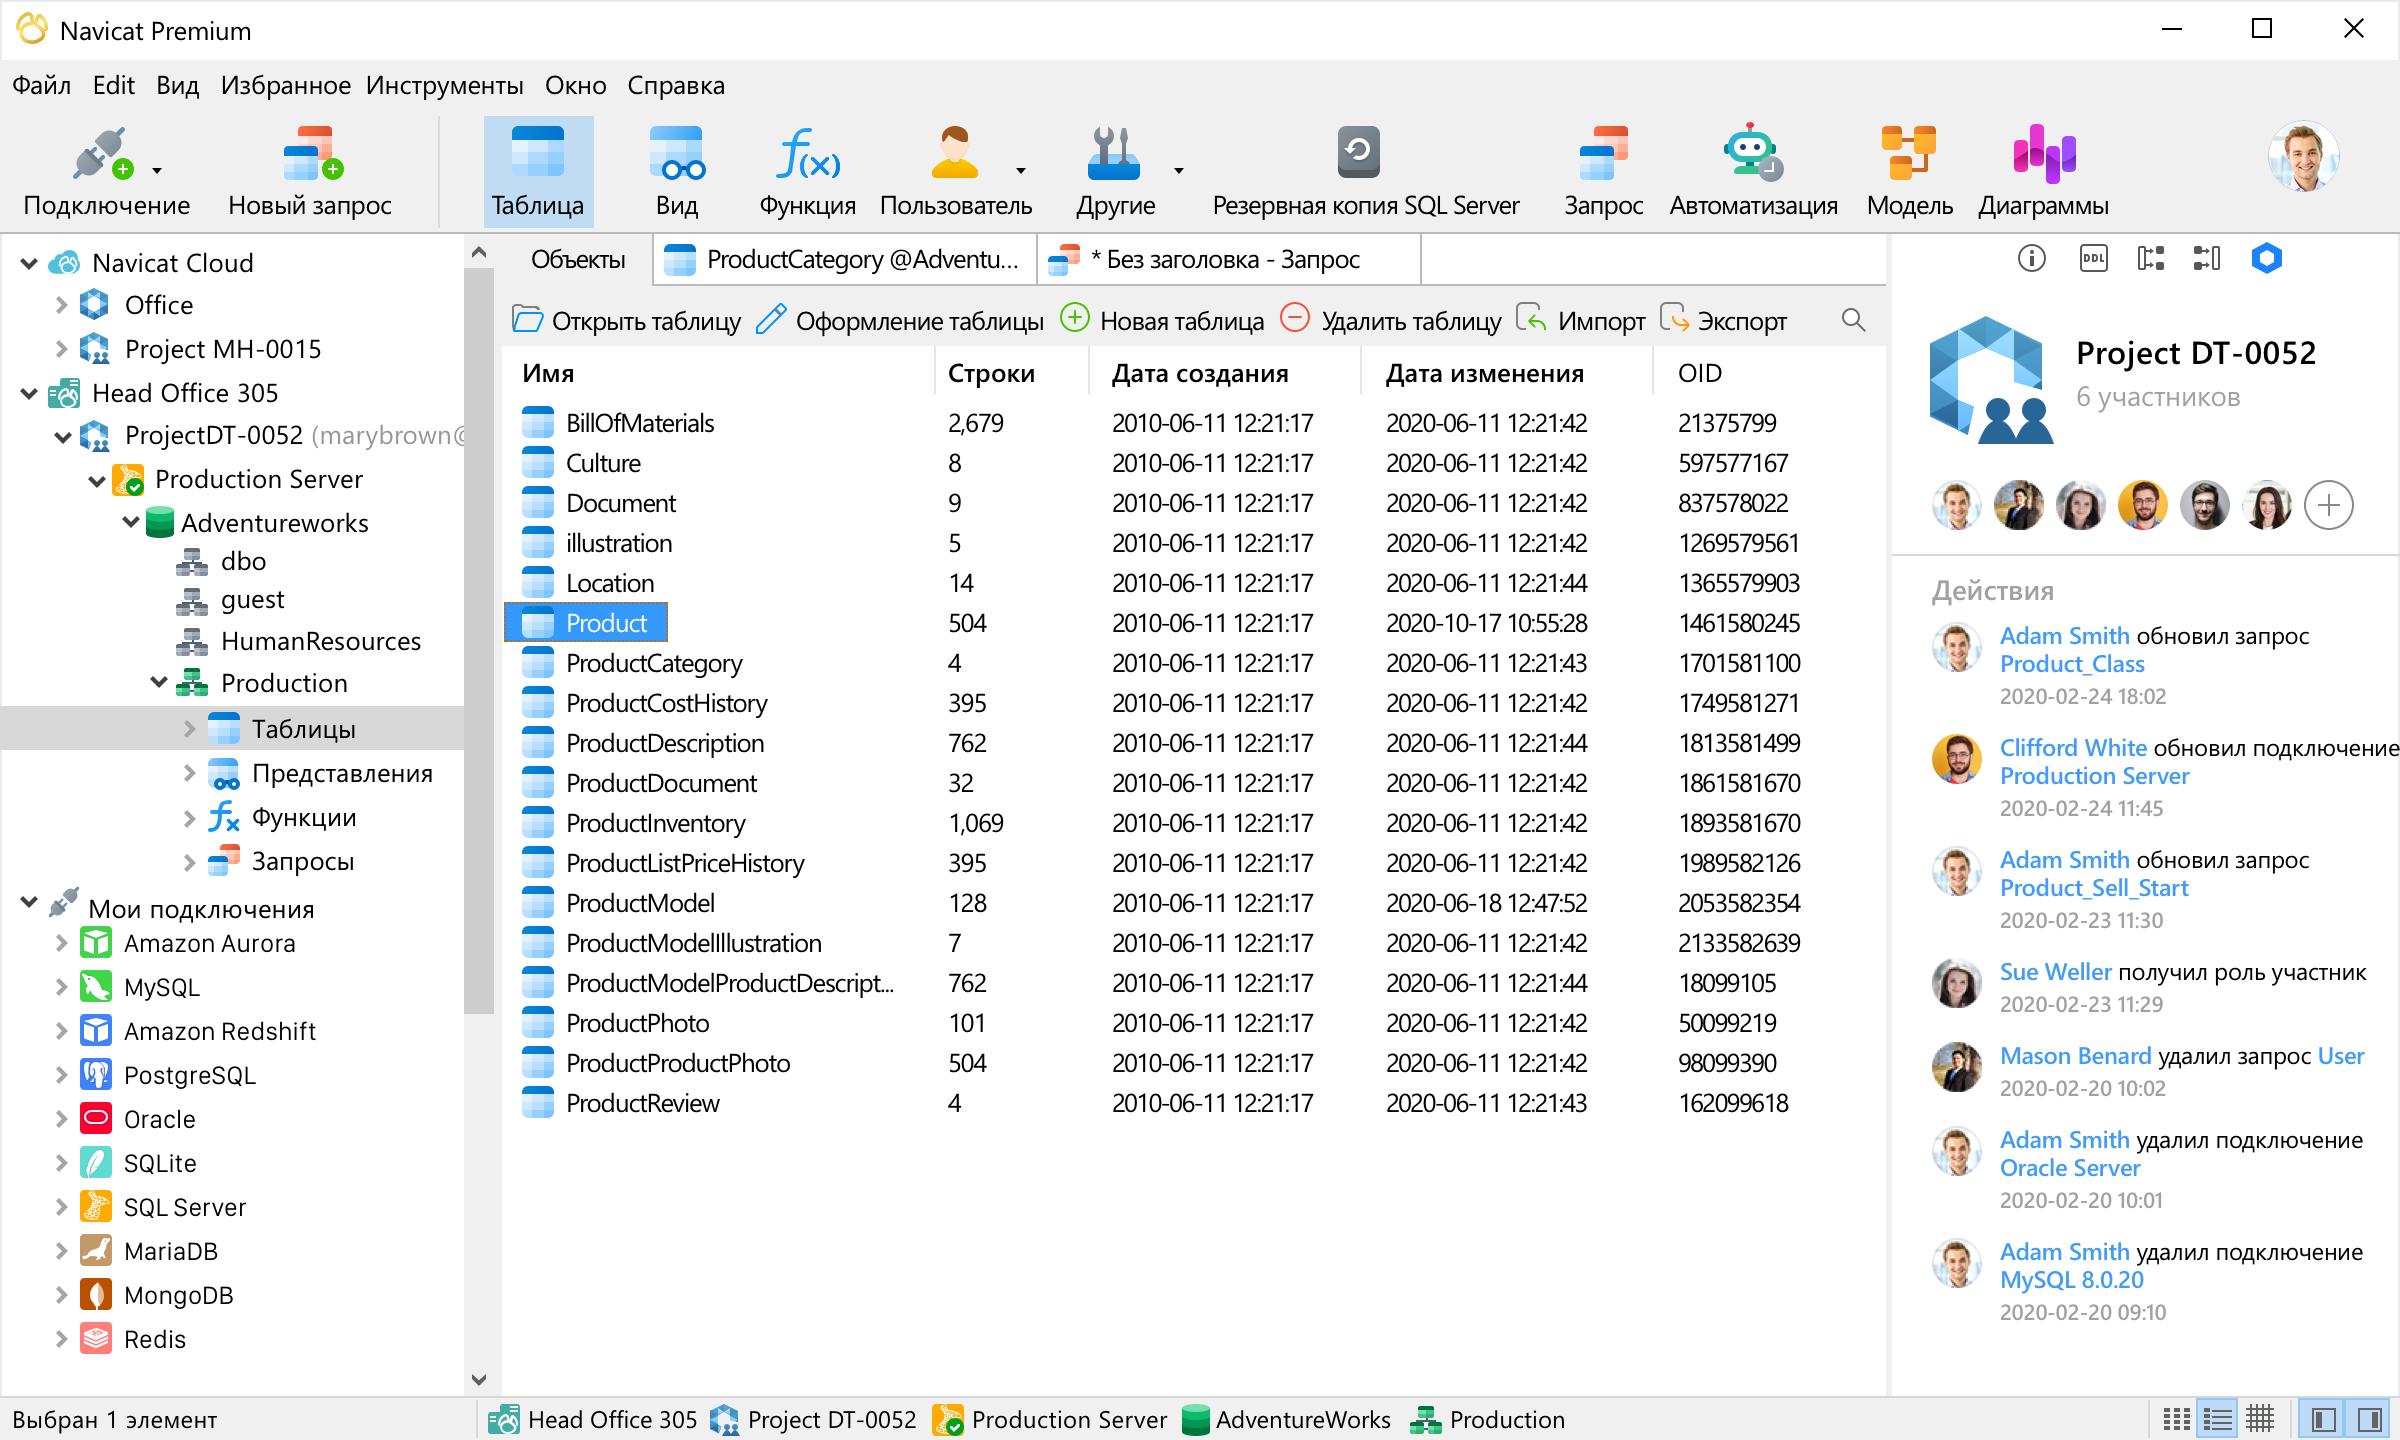Screen dimensions: 2400x1440
Task: Collapse the Navicat Cloud tree node
Action: pyautogui.click(x=29, y=263)
